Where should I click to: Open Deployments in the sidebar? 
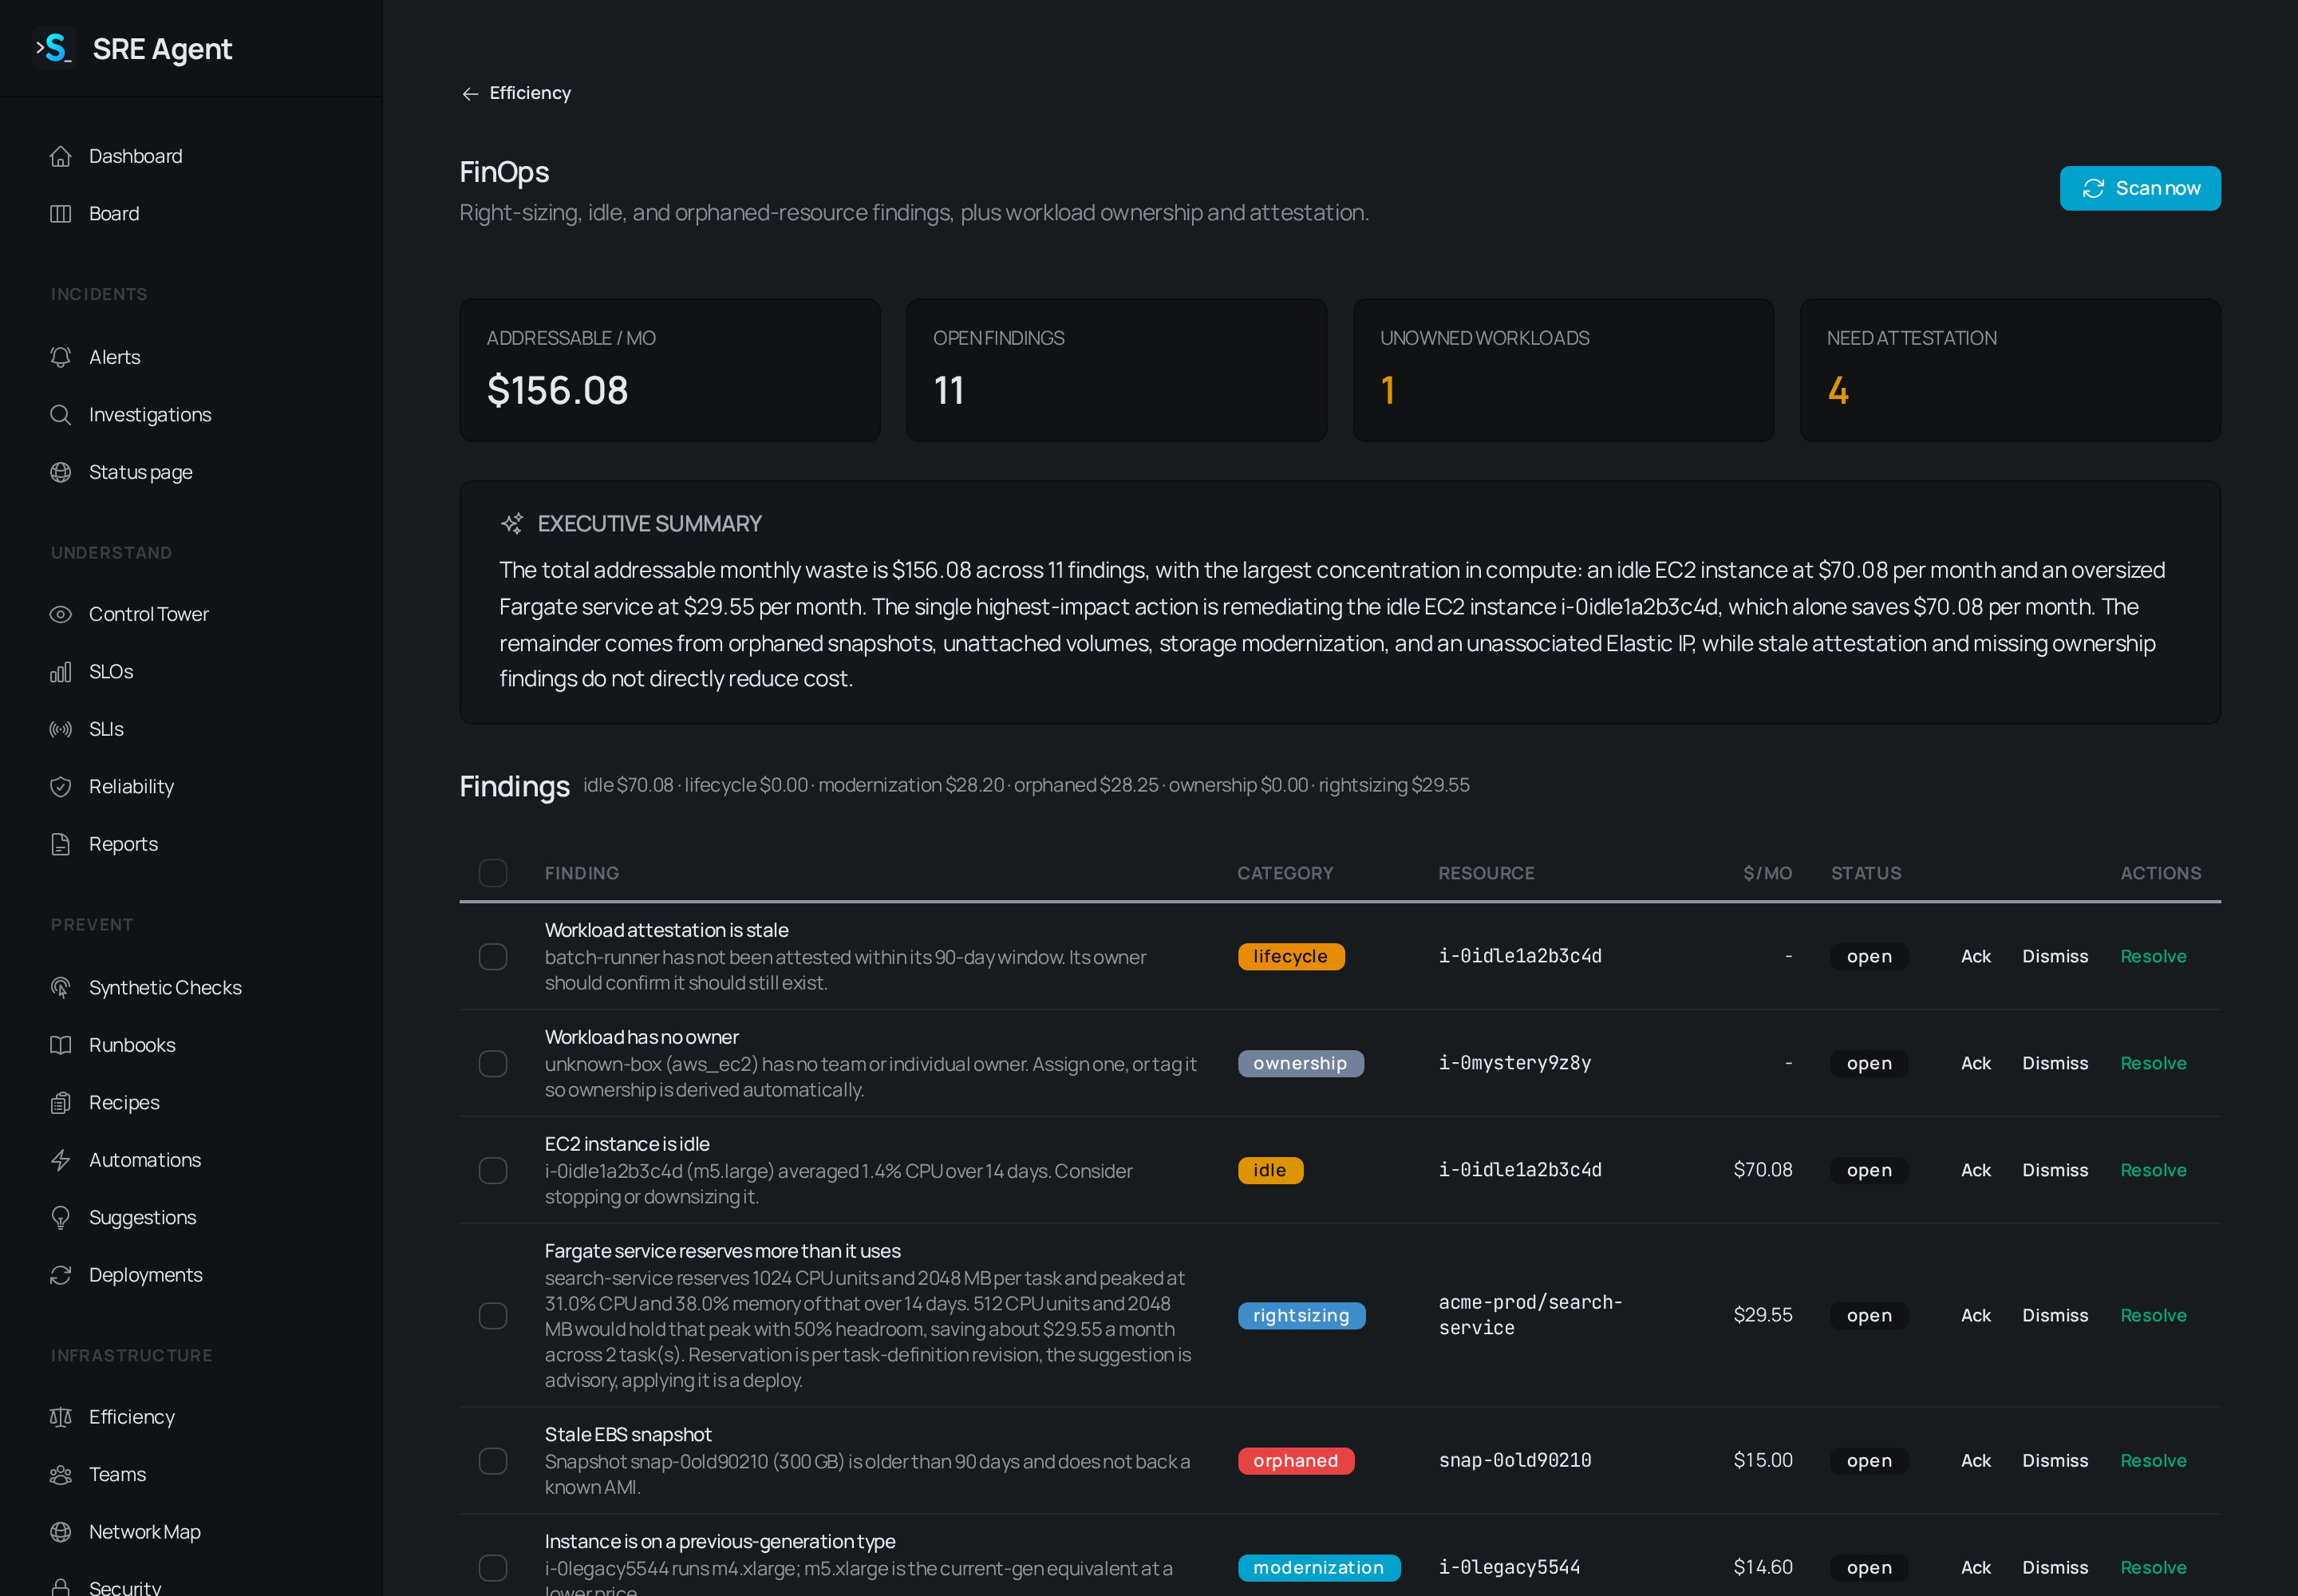145,1275
